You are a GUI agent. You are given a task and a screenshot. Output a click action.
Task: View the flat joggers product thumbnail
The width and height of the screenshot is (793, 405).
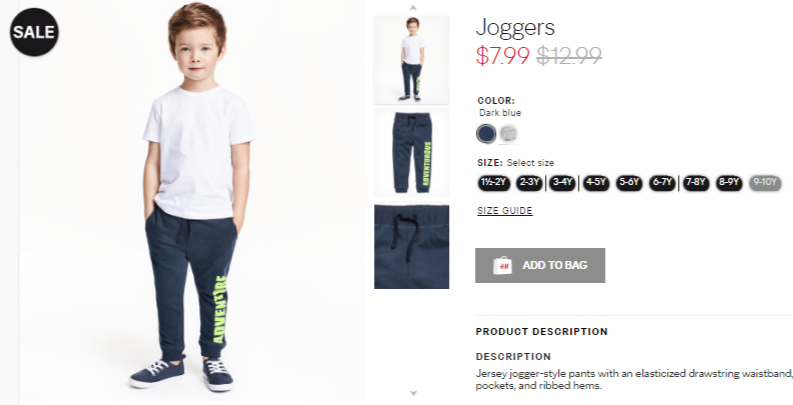(412, 152)
